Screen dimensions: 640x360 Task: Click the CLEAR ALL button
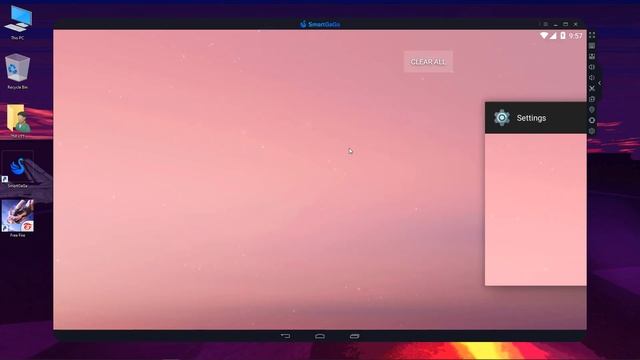coord(428,62)
